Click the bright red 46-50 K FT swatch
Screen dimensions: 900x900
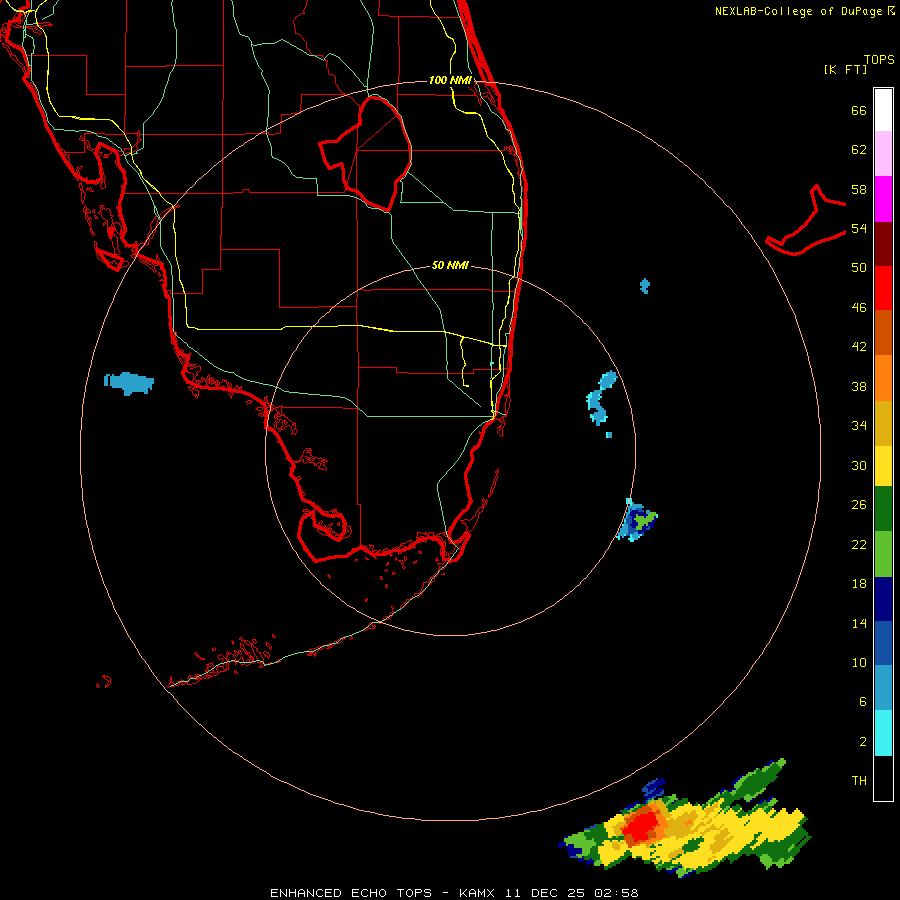pyautogui.click(x=883, y=288)
